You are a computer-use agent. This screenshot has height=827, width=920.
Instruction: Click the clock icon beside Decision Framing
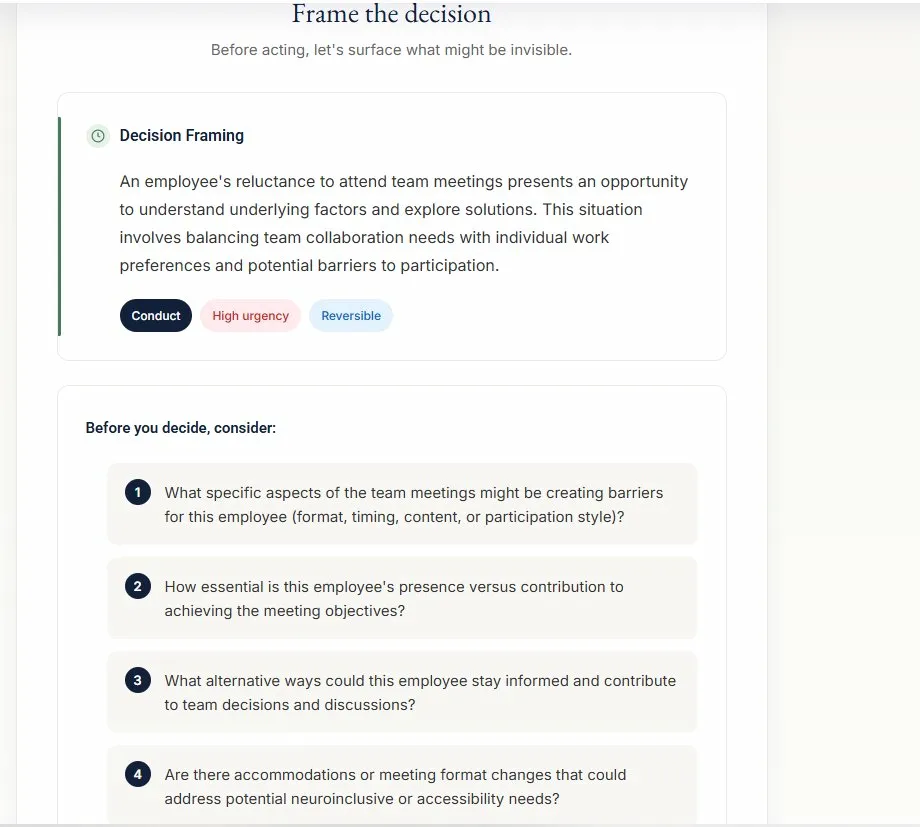click(x=97, y=136)
